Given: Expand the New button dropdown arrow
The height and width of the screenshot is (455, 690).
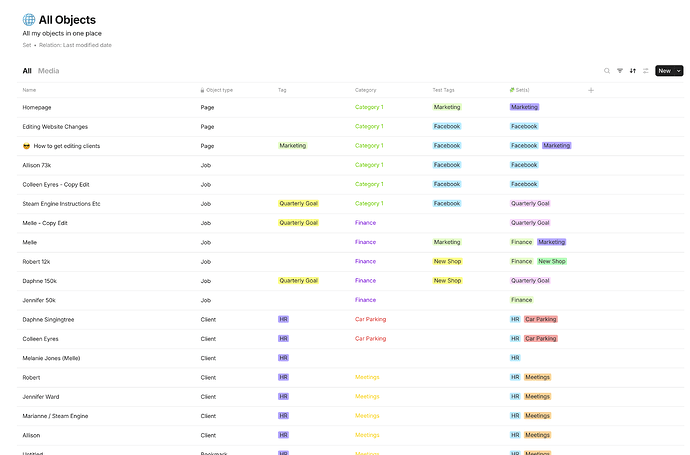Looking at the screenshot, I should pos(679,71).
